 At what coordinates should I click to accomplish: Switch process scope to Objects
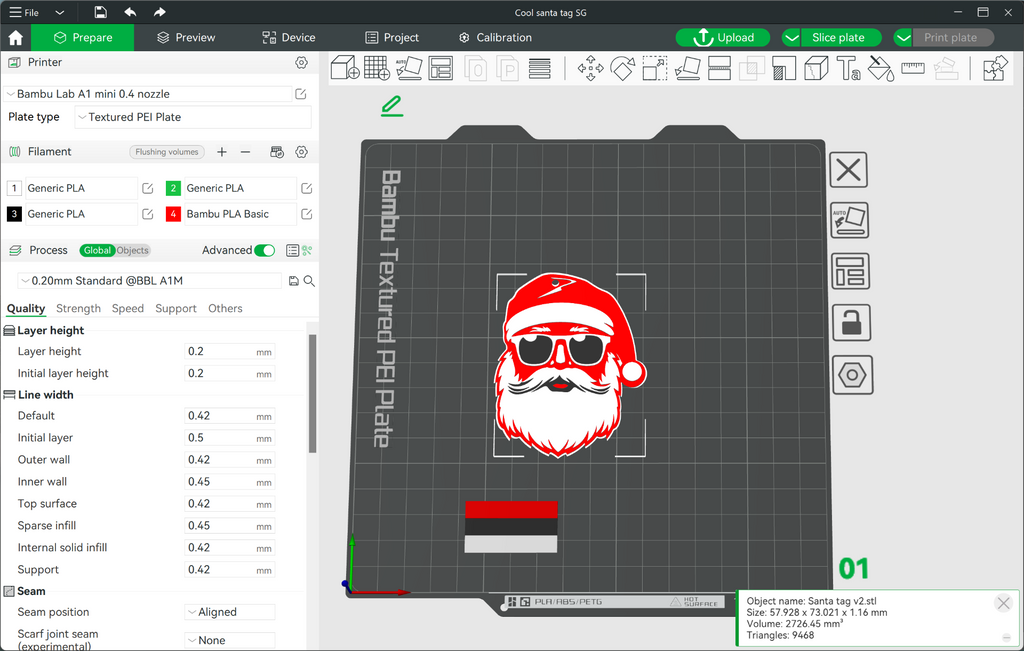133,251
